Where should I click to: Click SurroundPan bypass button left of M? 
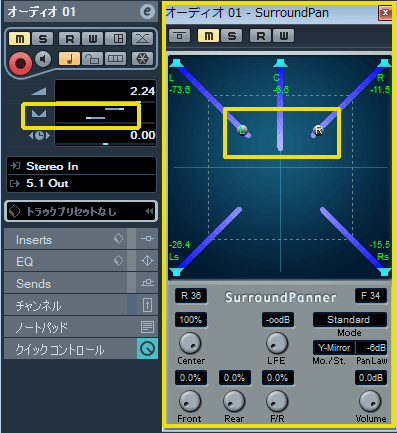(180, 36)
